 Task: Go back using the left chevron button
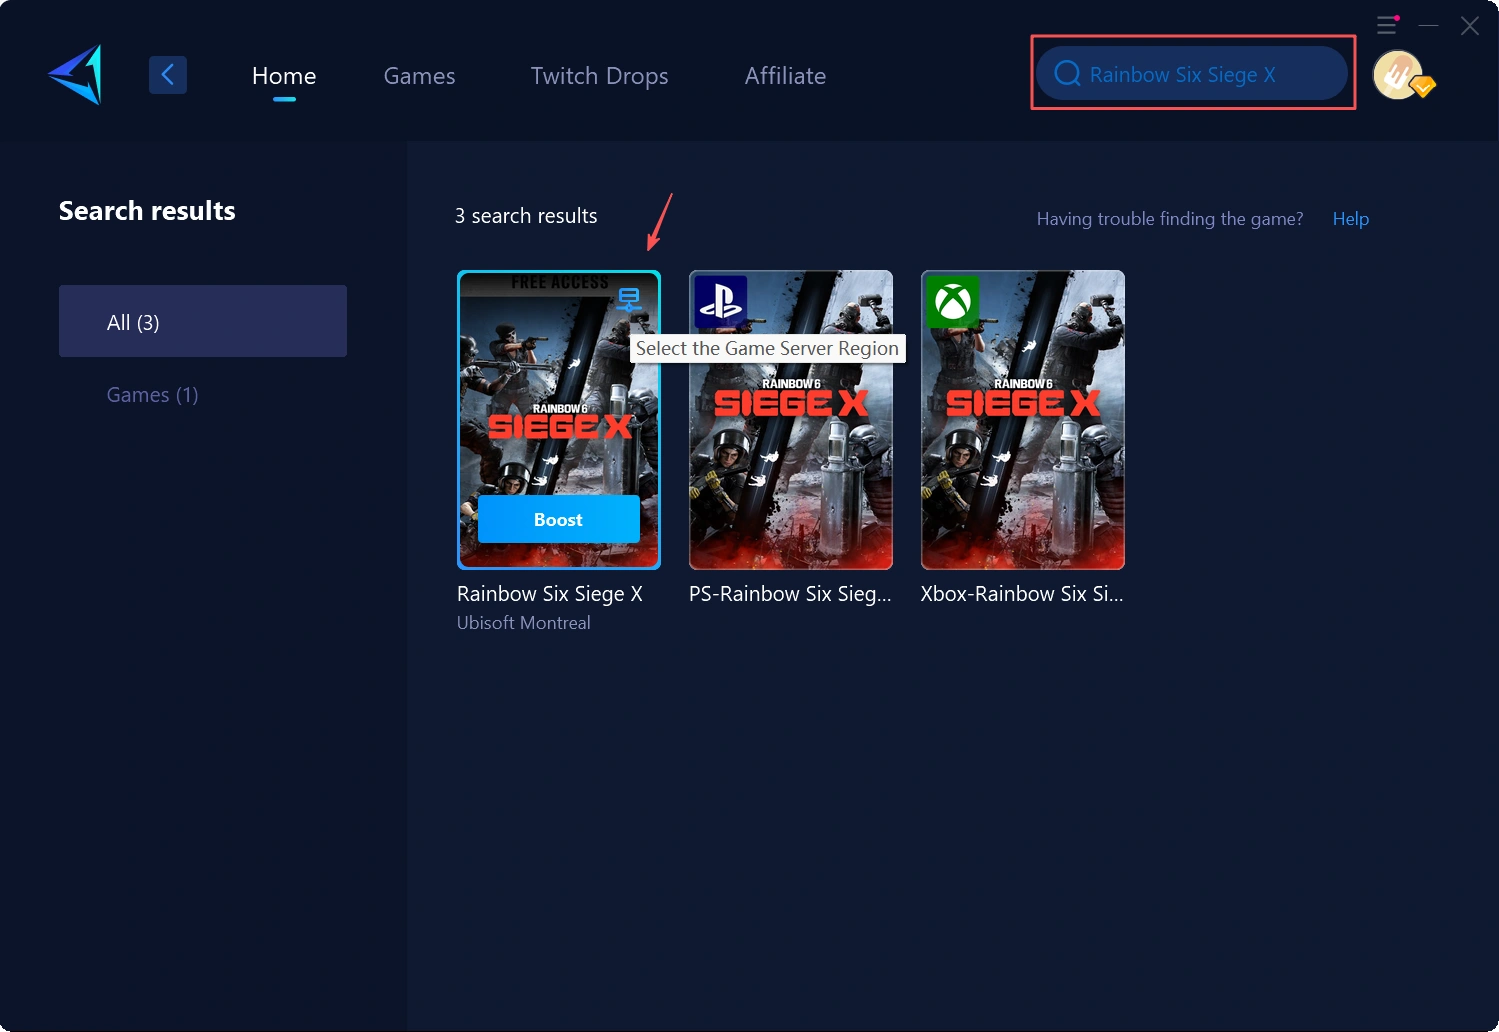coord(168,75)
